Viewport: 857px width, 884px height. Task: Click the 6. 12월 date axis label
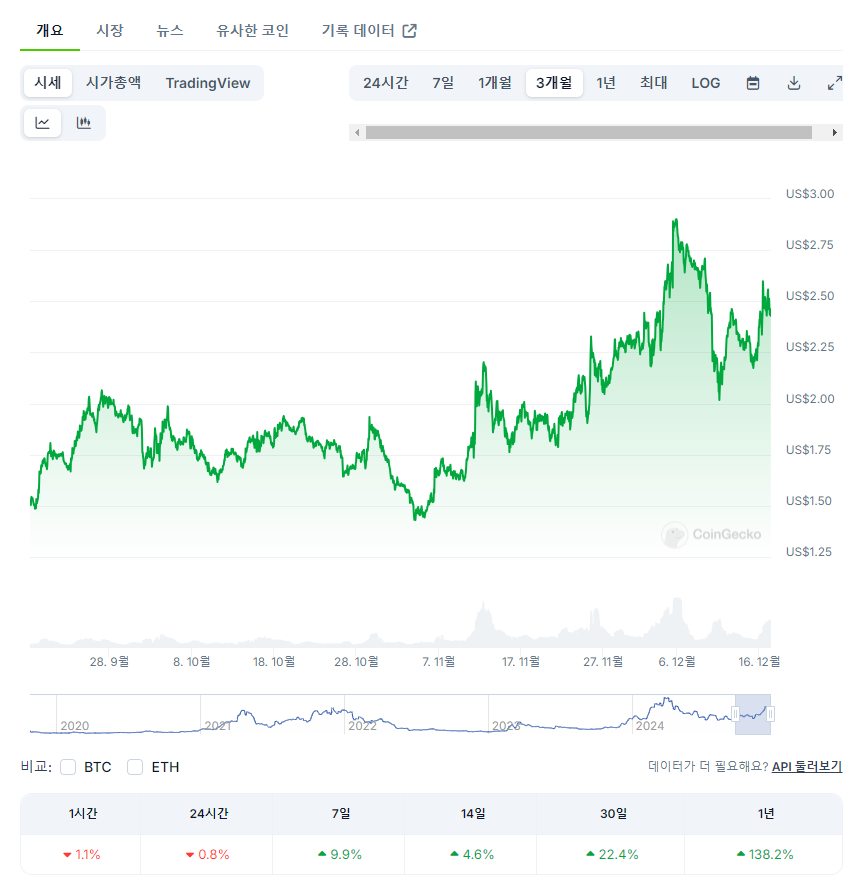pyautogui.click(x=677, y=662)
